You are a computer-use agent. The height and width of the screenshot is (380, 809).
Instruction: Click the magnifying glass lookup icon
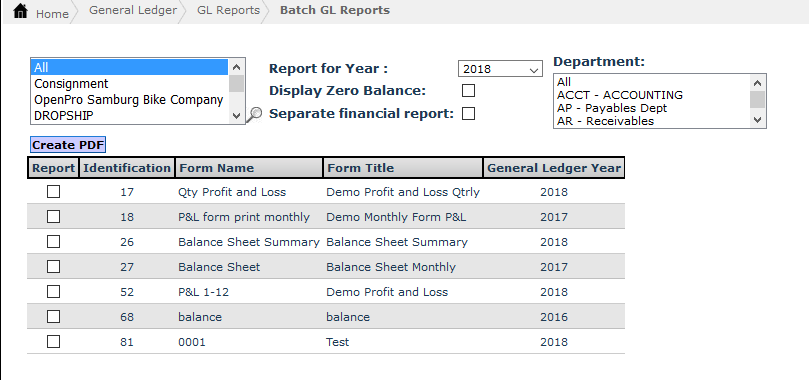253,114
